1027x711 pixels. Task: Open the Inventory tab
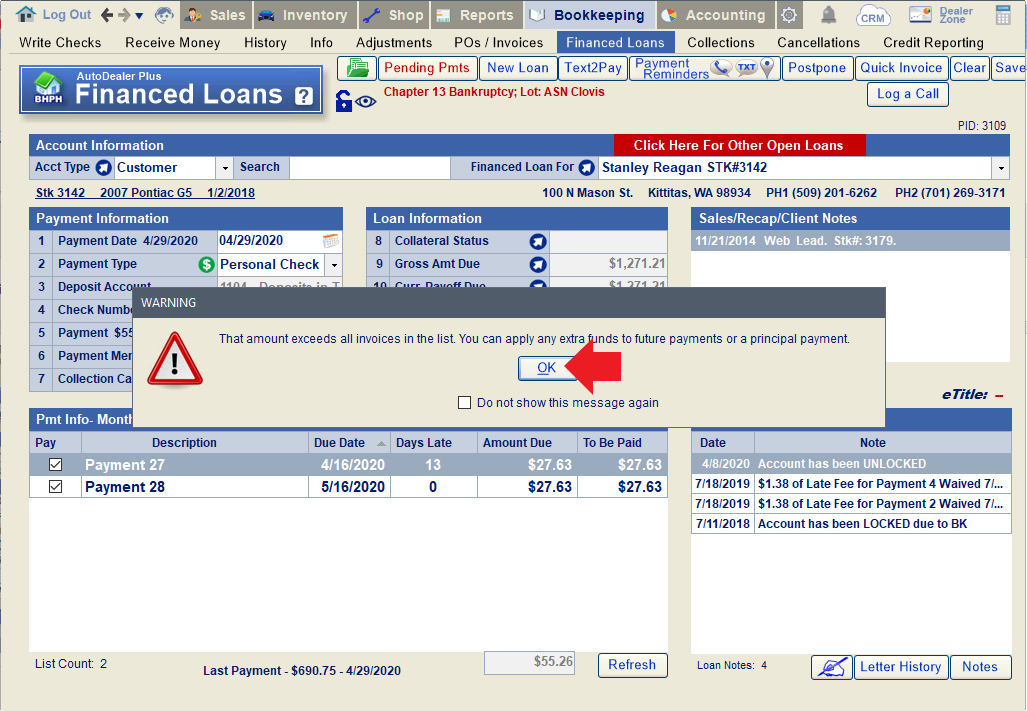(x=305, y=15)
